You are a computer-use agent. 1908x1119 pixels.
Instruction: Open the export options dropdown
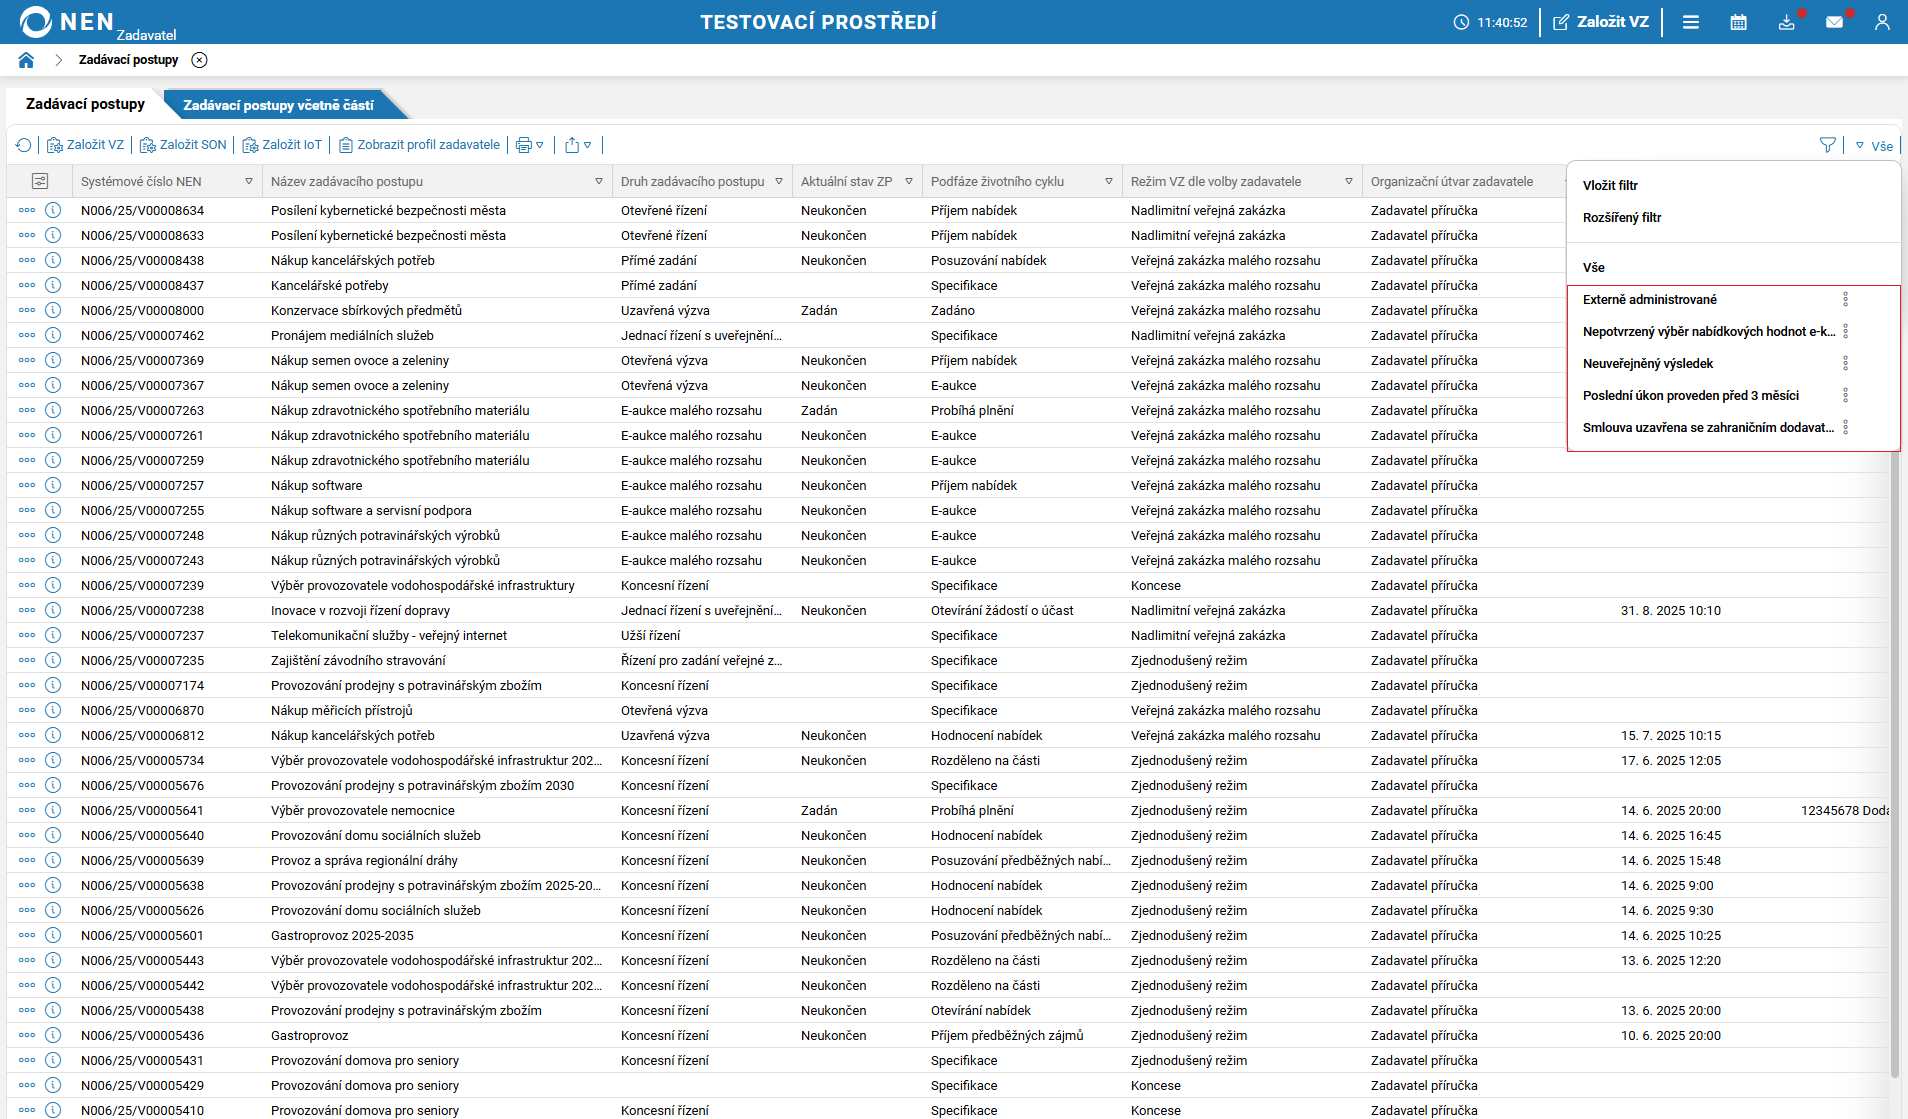tap(578, 145)
